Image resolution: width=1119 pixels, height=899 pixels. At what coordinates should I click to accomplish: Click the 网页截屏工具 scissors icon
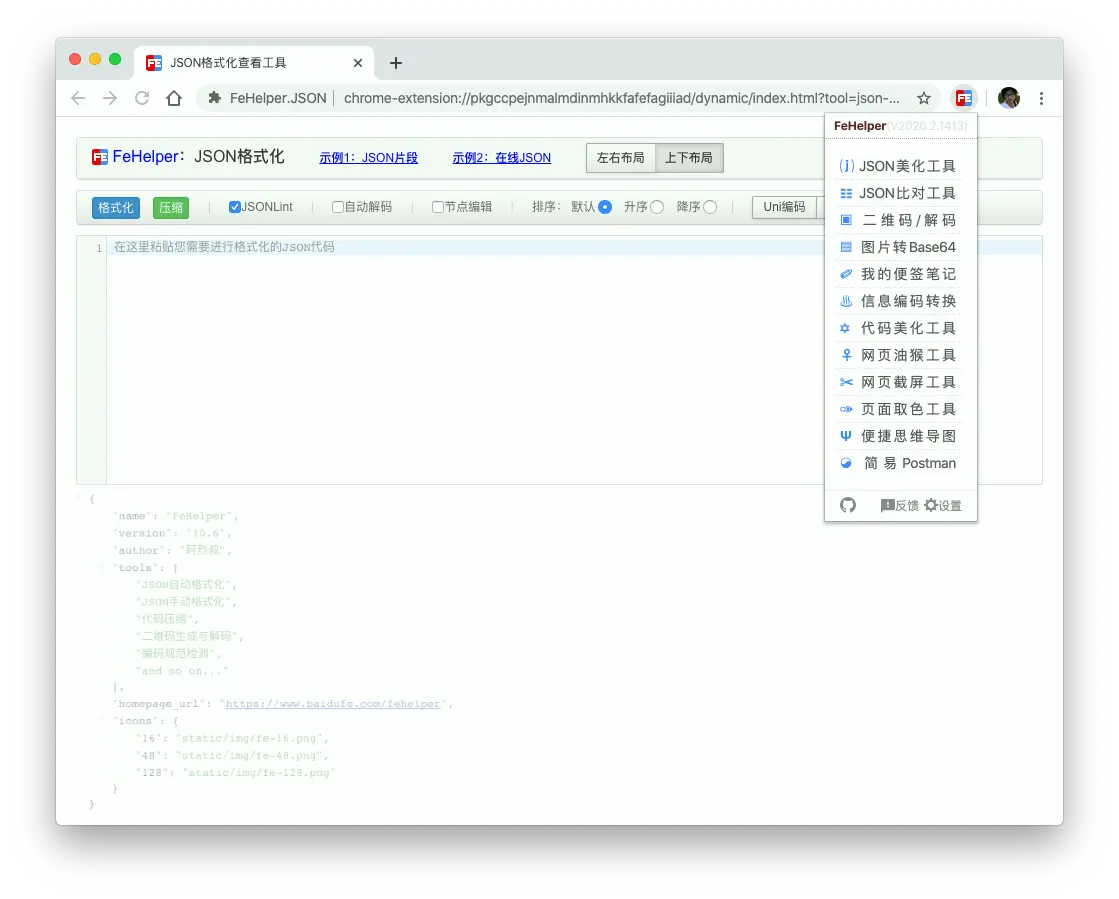[x=846, y=382]
